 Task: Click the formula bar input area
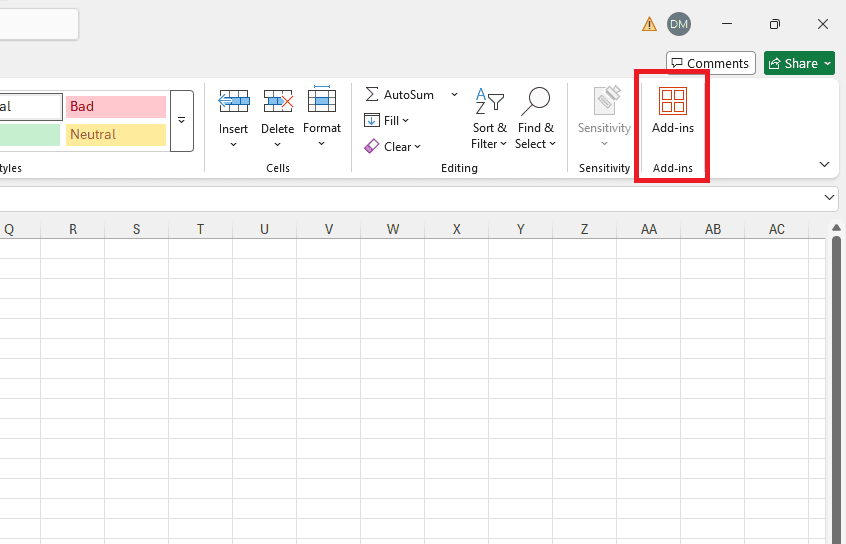click(x=410, y=199)
